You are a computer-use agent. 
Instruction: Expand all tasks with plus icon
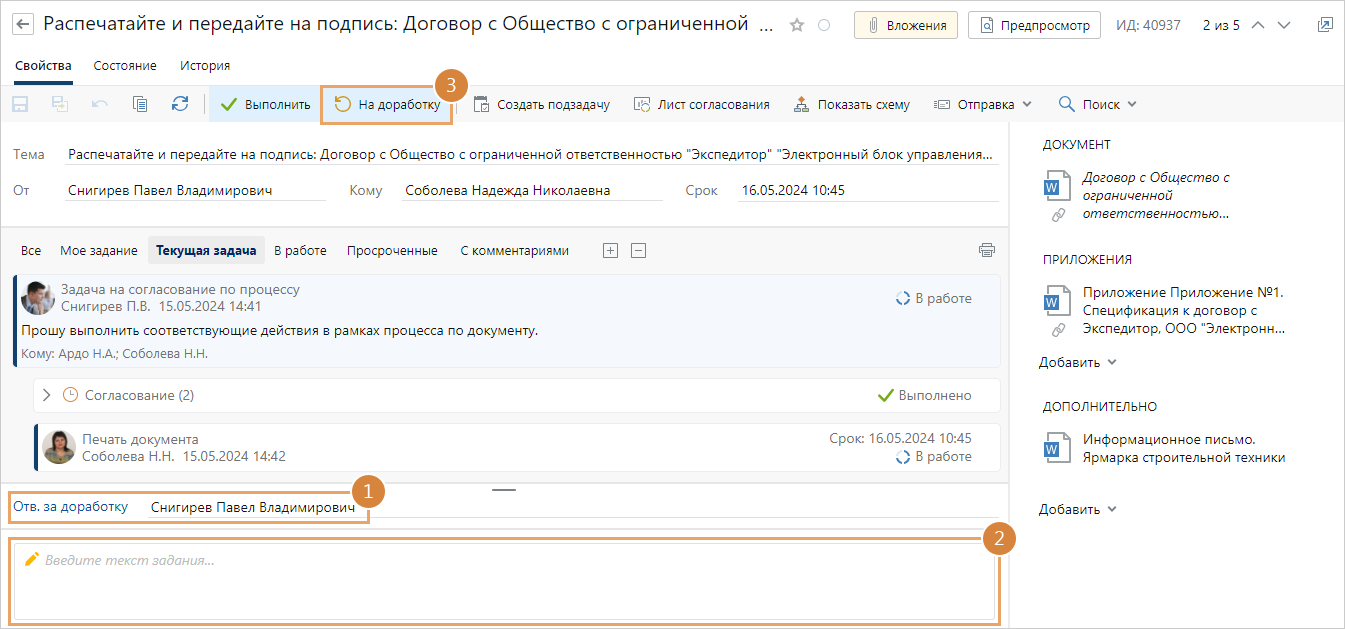point(610,251)
